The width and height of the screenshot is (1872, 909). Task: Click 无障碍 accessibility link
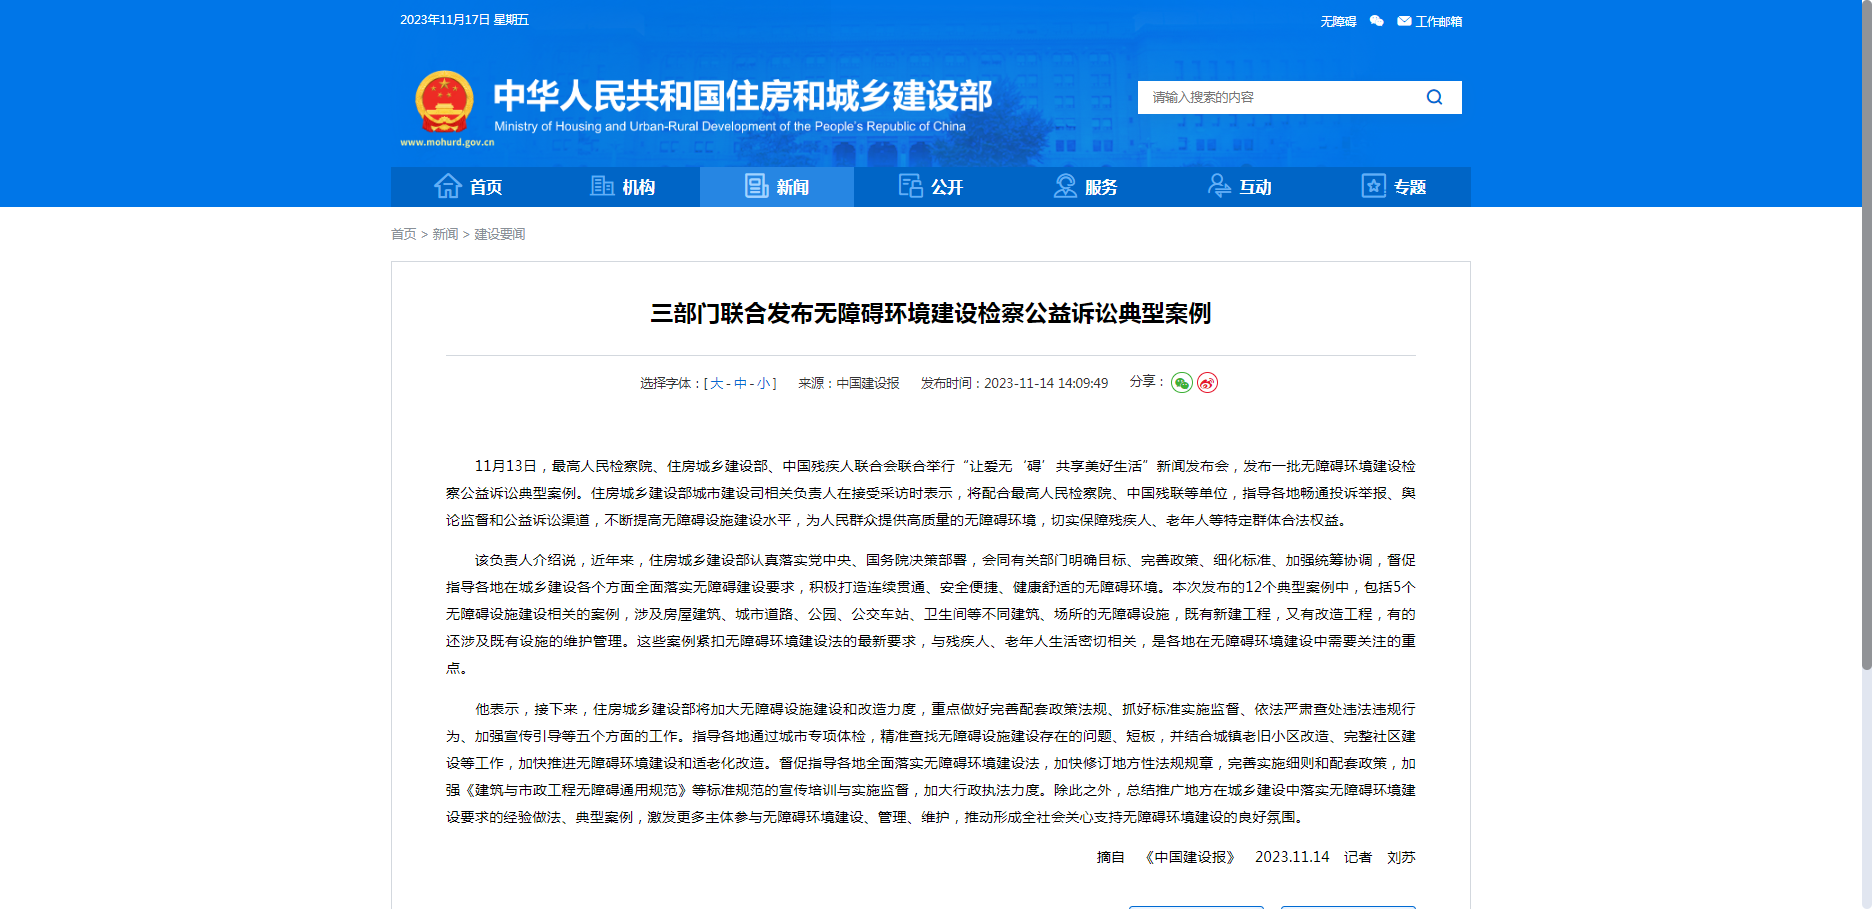coord(1338,21)
